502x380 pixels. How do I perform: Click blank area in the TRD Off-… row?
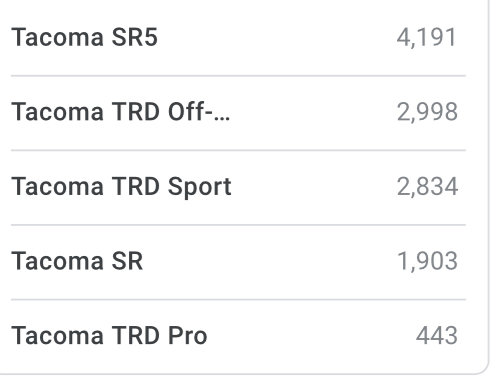click(313, 112)
